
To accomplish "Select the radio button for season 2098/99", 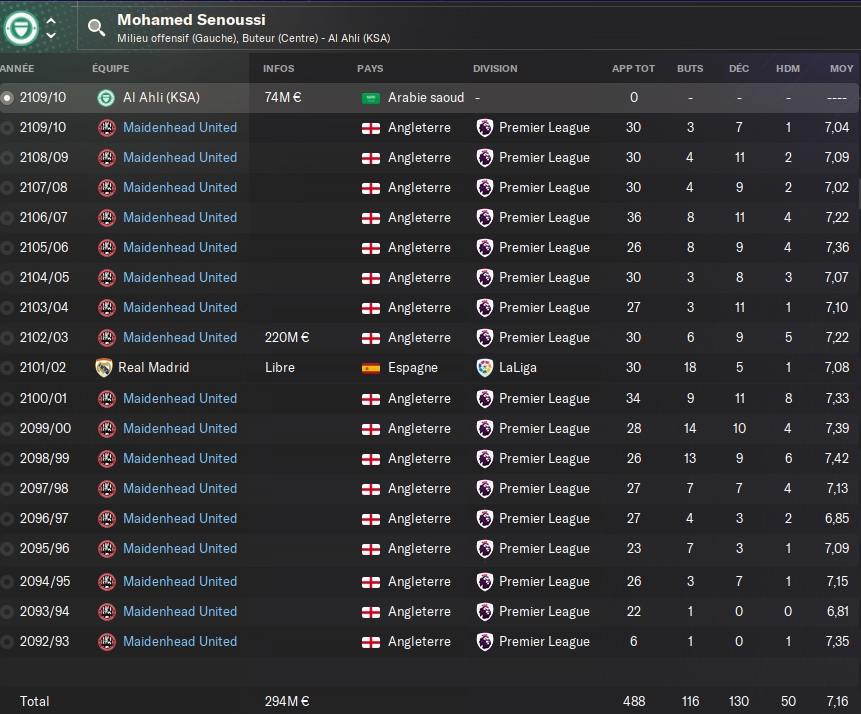I will tap(7, 459).
